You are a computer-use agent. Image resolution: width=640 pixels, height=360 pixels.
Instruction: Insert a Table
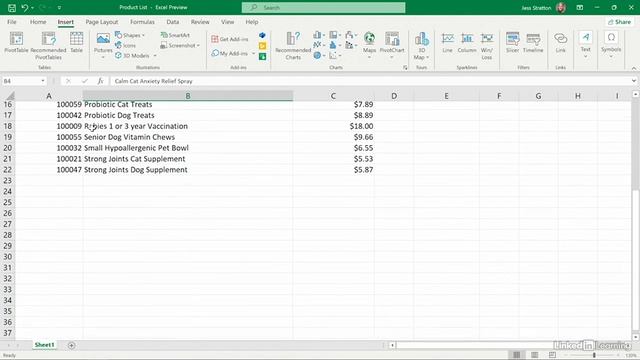(x=76, y=42)
